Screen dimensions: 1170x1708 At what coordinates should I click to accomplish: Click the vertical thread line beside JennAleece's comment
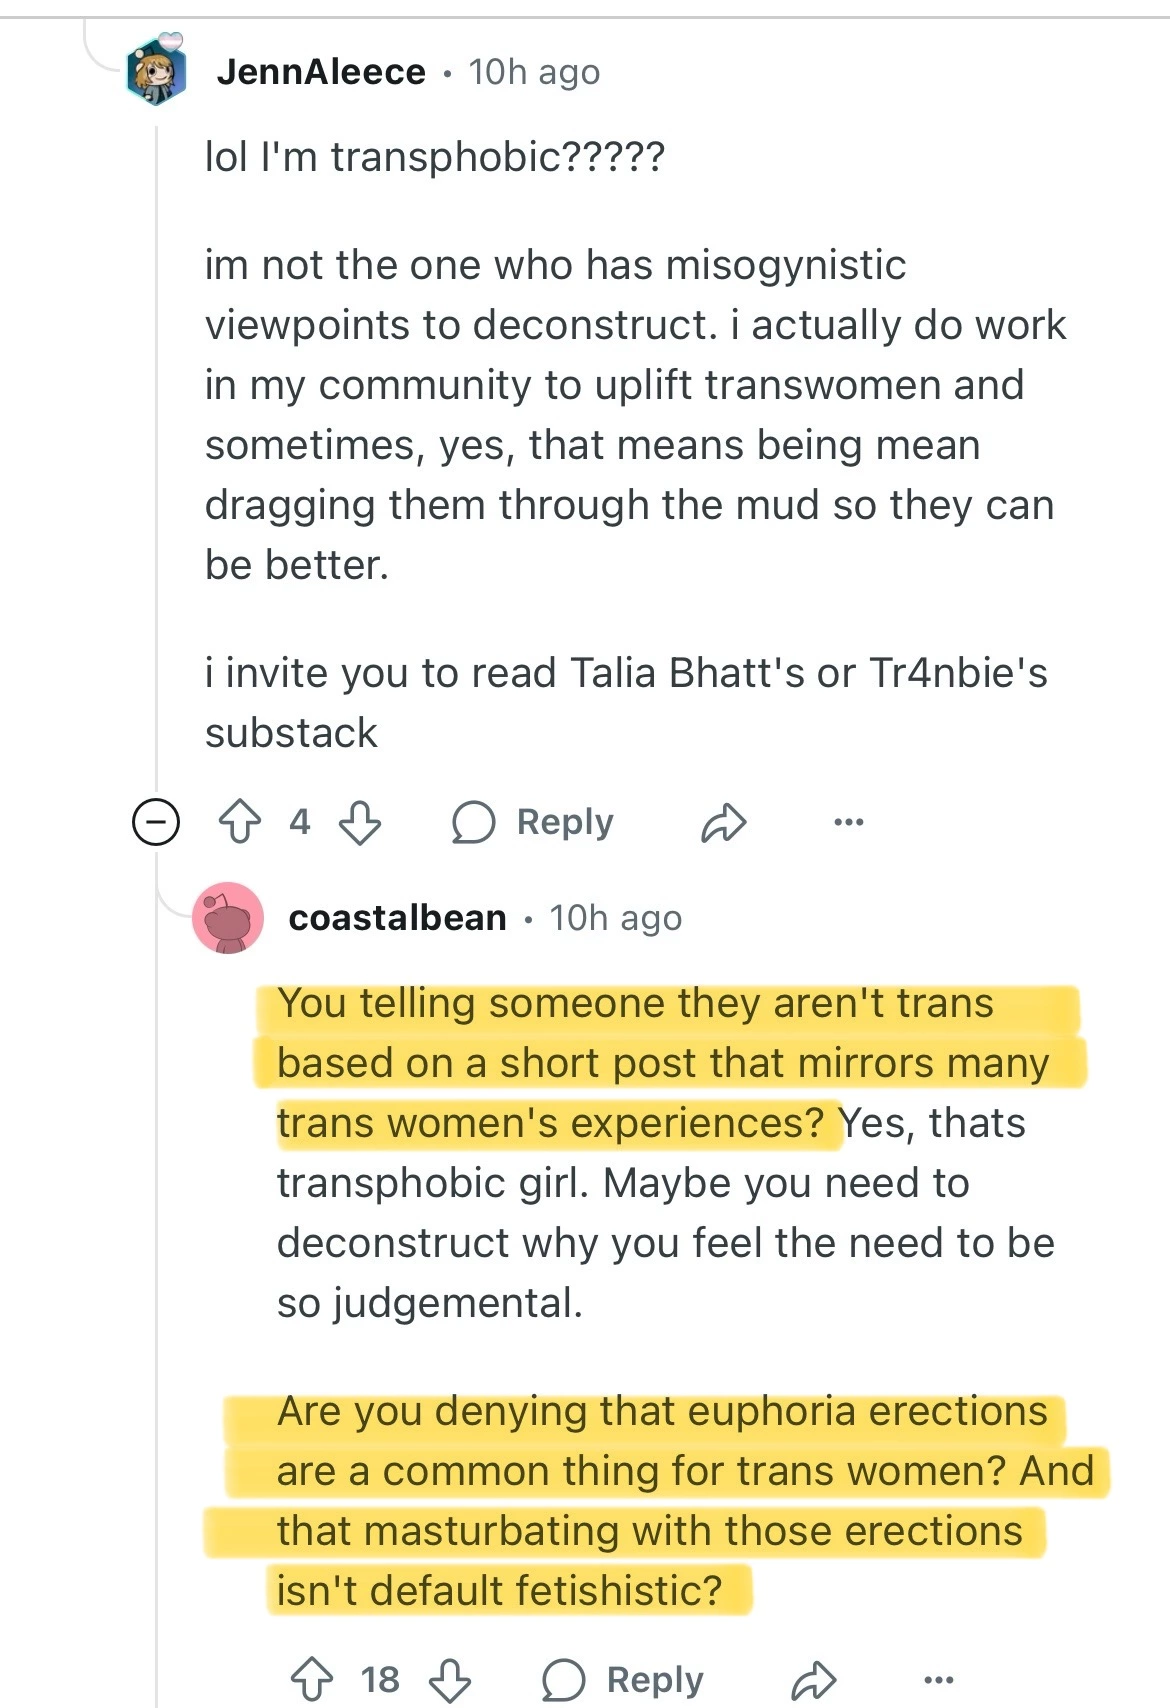point(157,450)
